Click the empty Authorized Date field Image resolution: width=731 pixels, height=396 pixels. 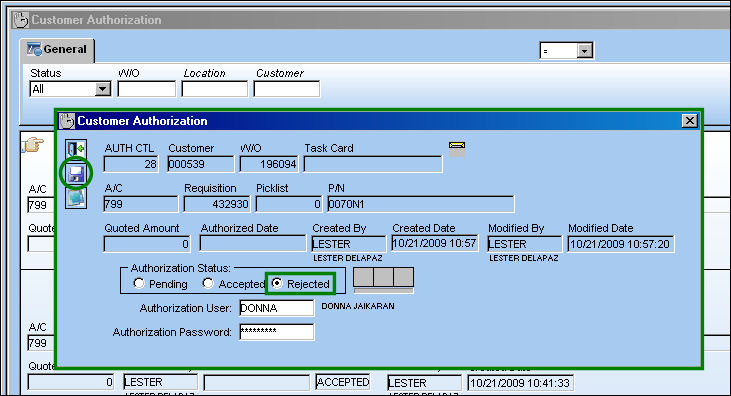point(253,244)
